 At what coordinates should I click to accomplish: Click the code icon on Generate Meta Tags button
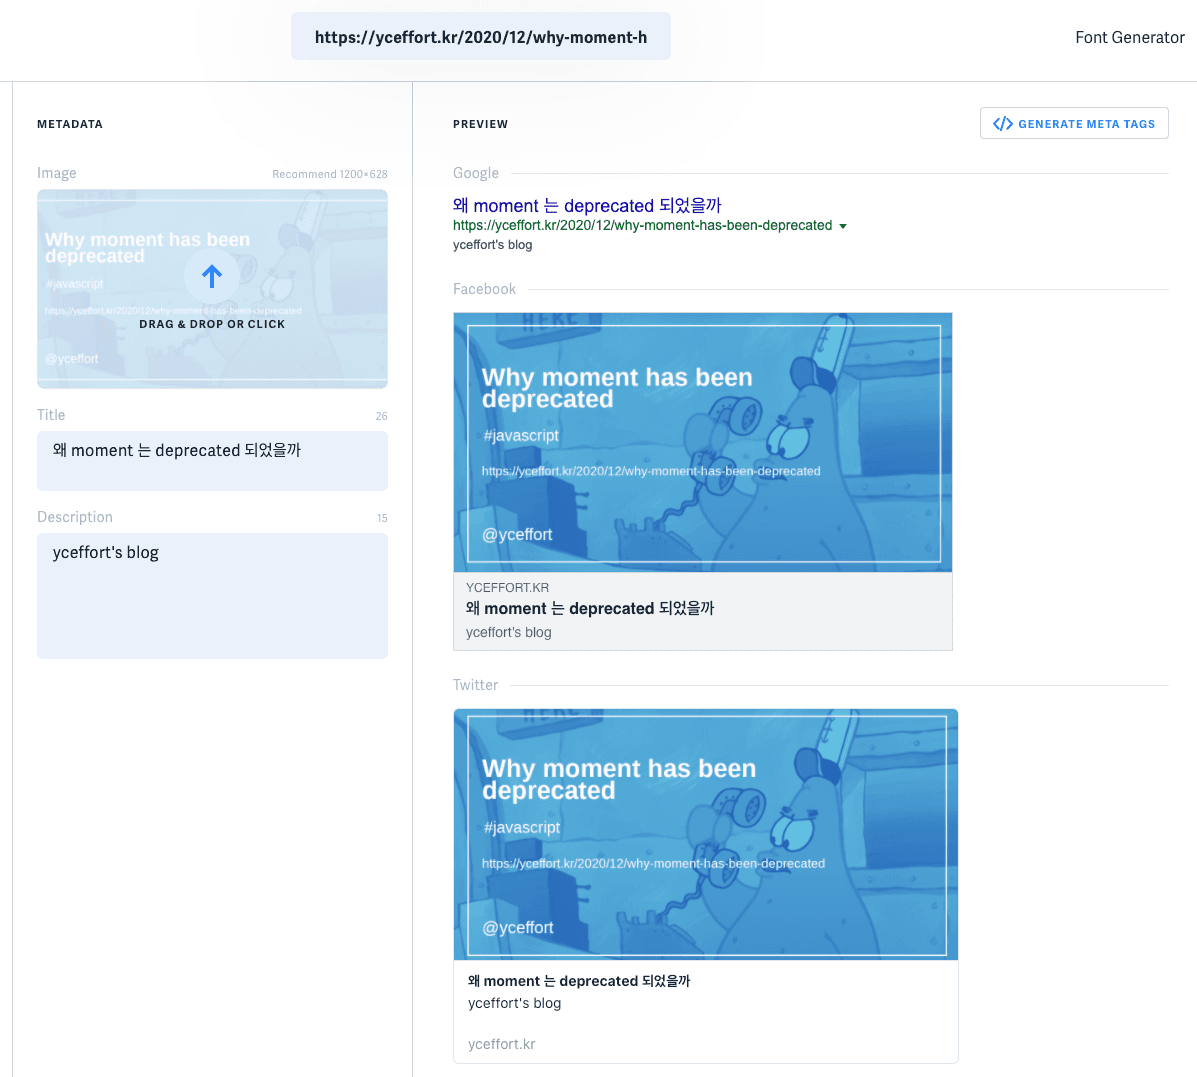click(x=1003, y=122)
